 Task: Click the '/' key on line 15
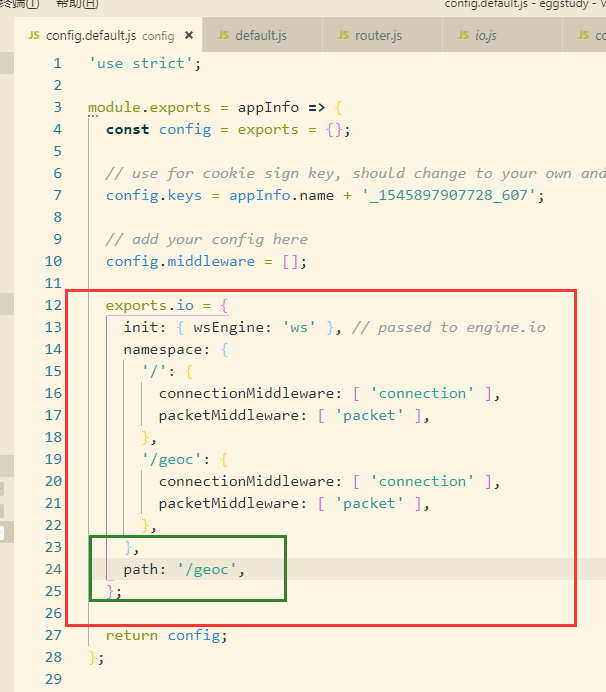tap(154, 372)
